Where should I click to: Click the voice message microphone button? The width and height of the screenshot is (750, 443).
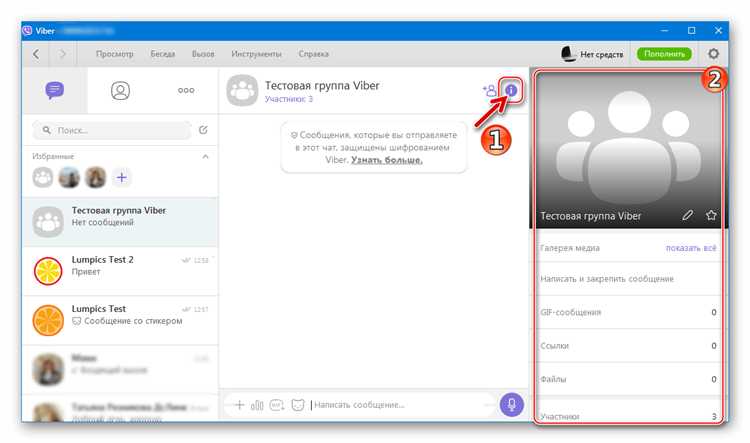click(x=511, y=405)
